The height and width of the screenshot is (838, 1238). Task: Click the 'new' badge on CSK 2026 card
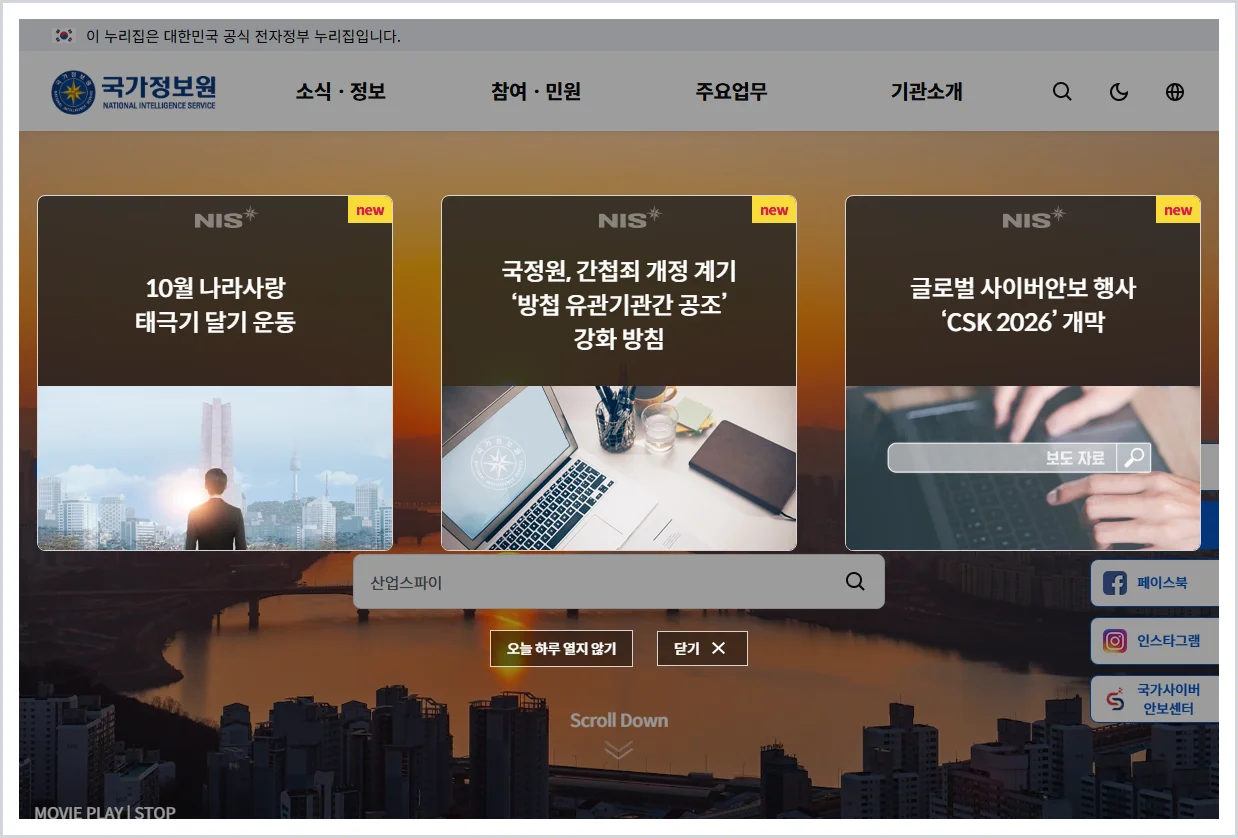pos(1178,210)
